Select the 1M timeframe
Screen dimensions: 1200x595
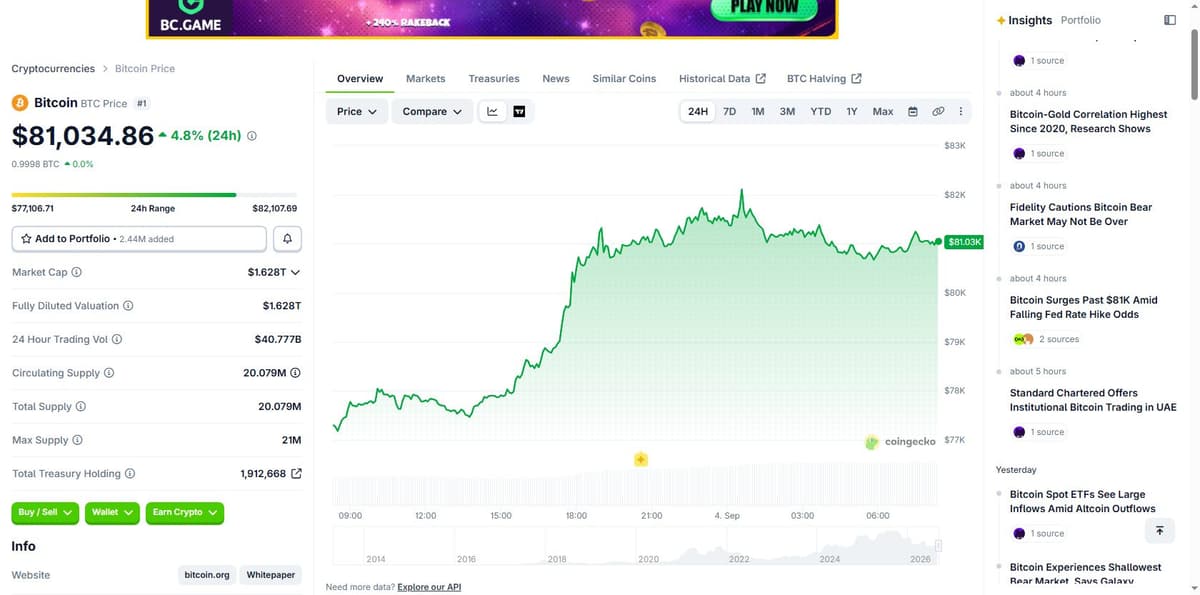[758, 111]
